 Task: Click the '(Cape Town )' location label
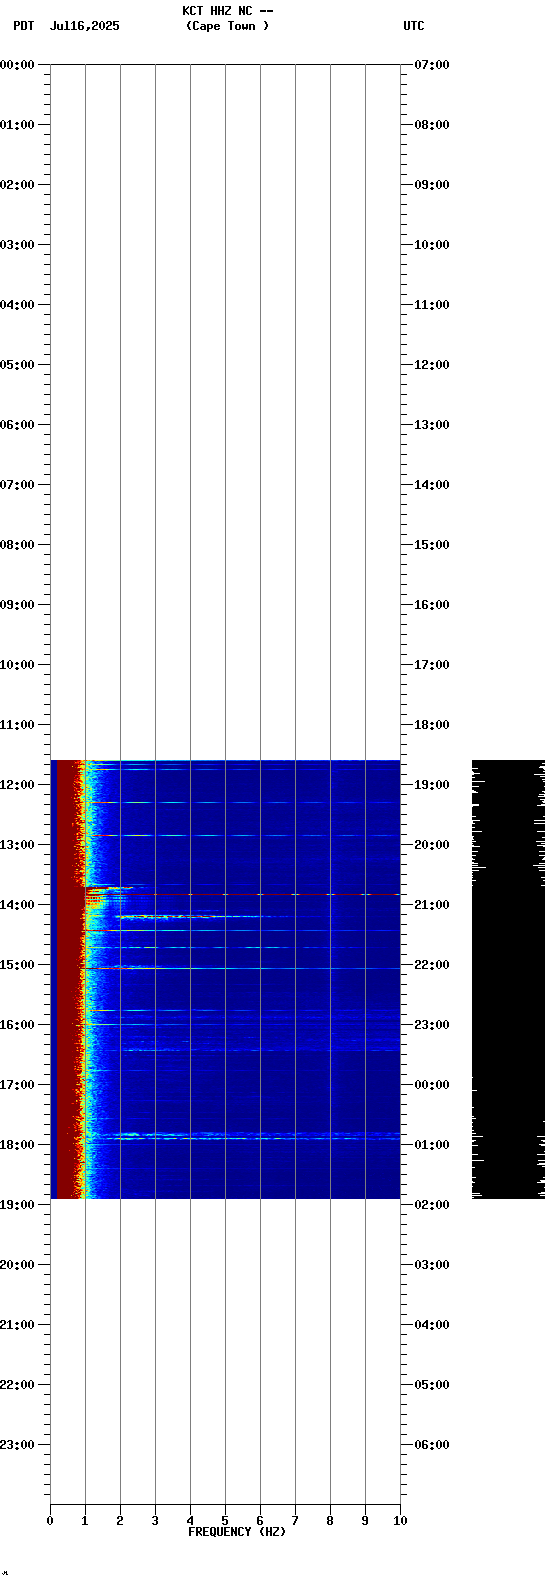click(227, 26)
